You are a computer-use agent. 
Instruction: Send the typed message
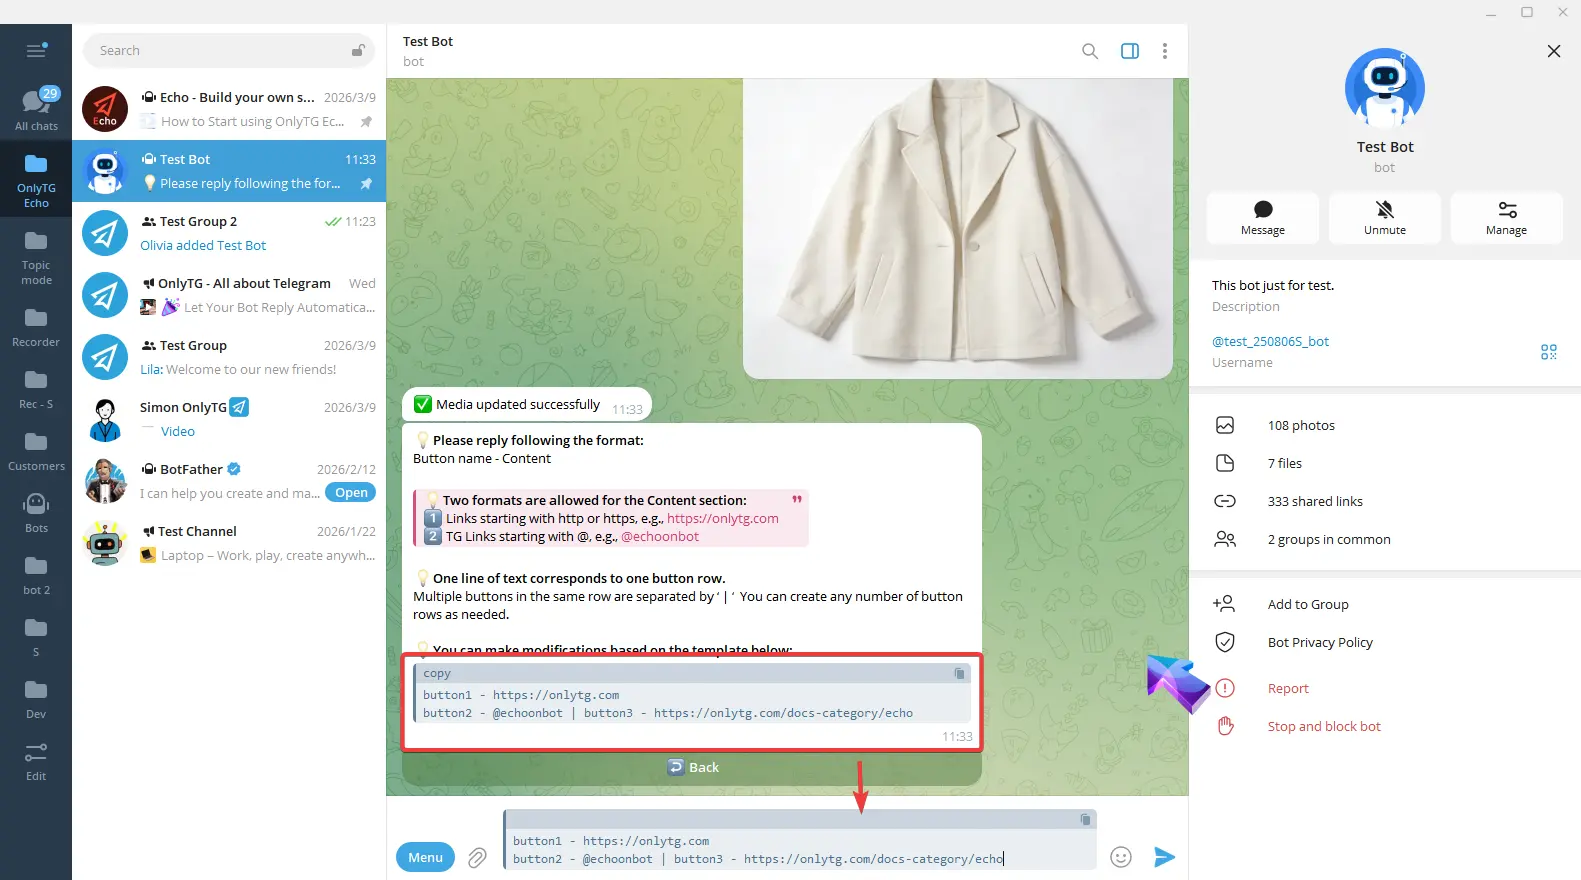tap(1163, 857)
